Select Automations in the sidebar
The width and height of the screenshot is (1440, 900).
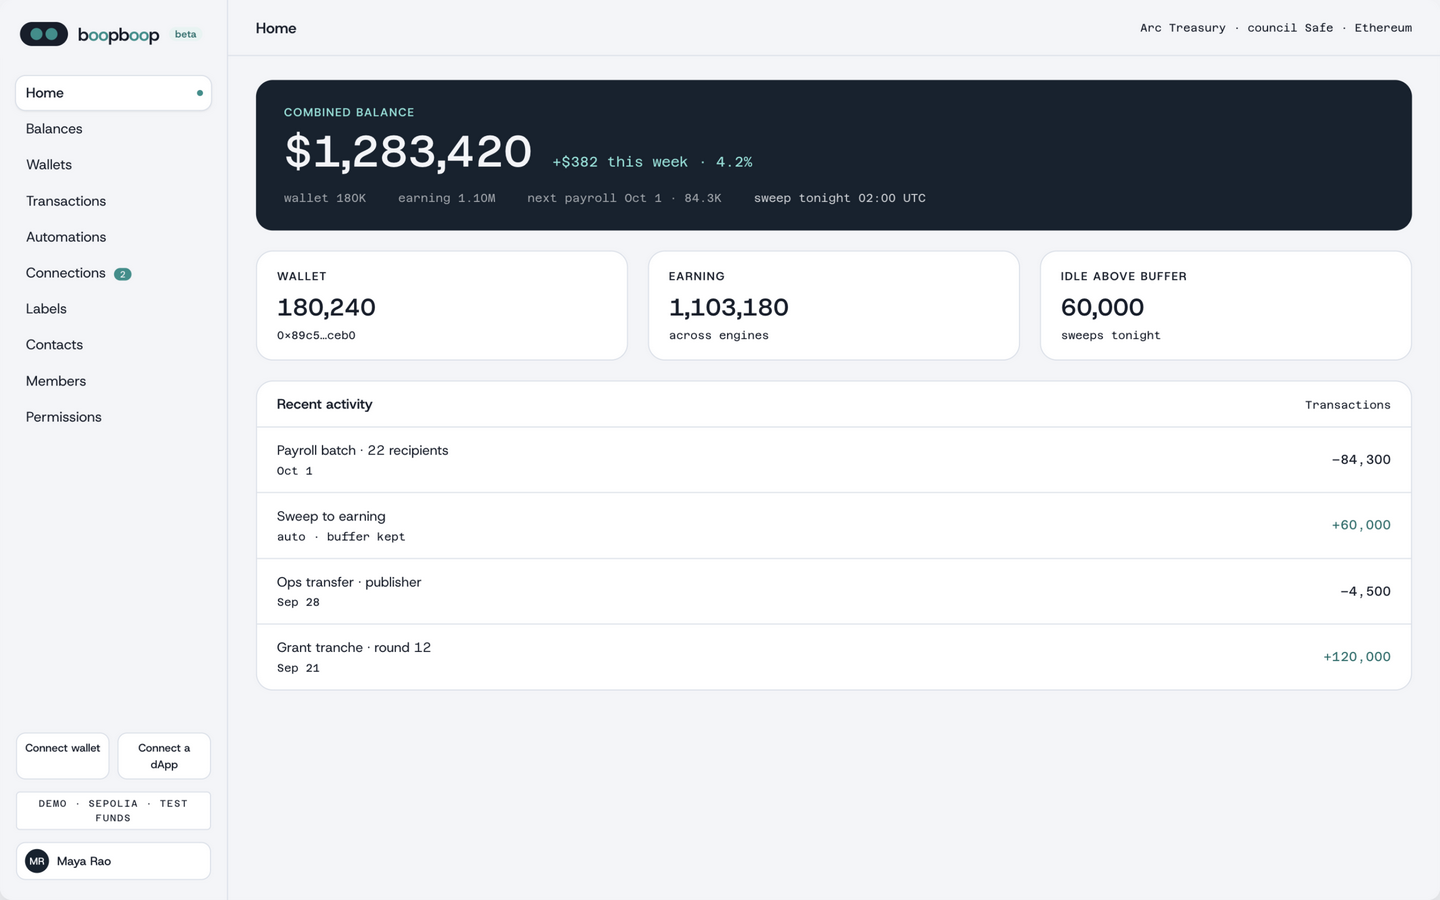coord(113,237)
